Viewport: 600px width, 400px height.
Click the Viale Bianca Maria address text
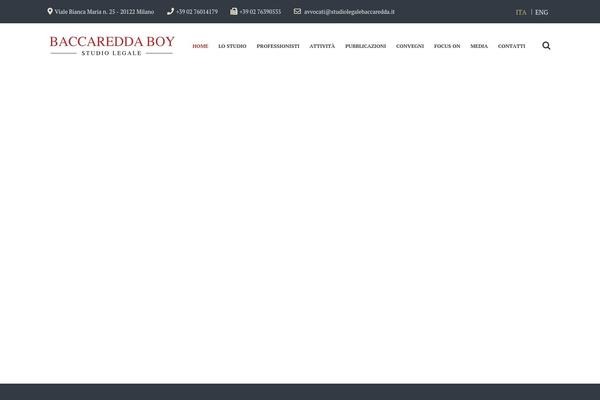click(x=104, y=12)
